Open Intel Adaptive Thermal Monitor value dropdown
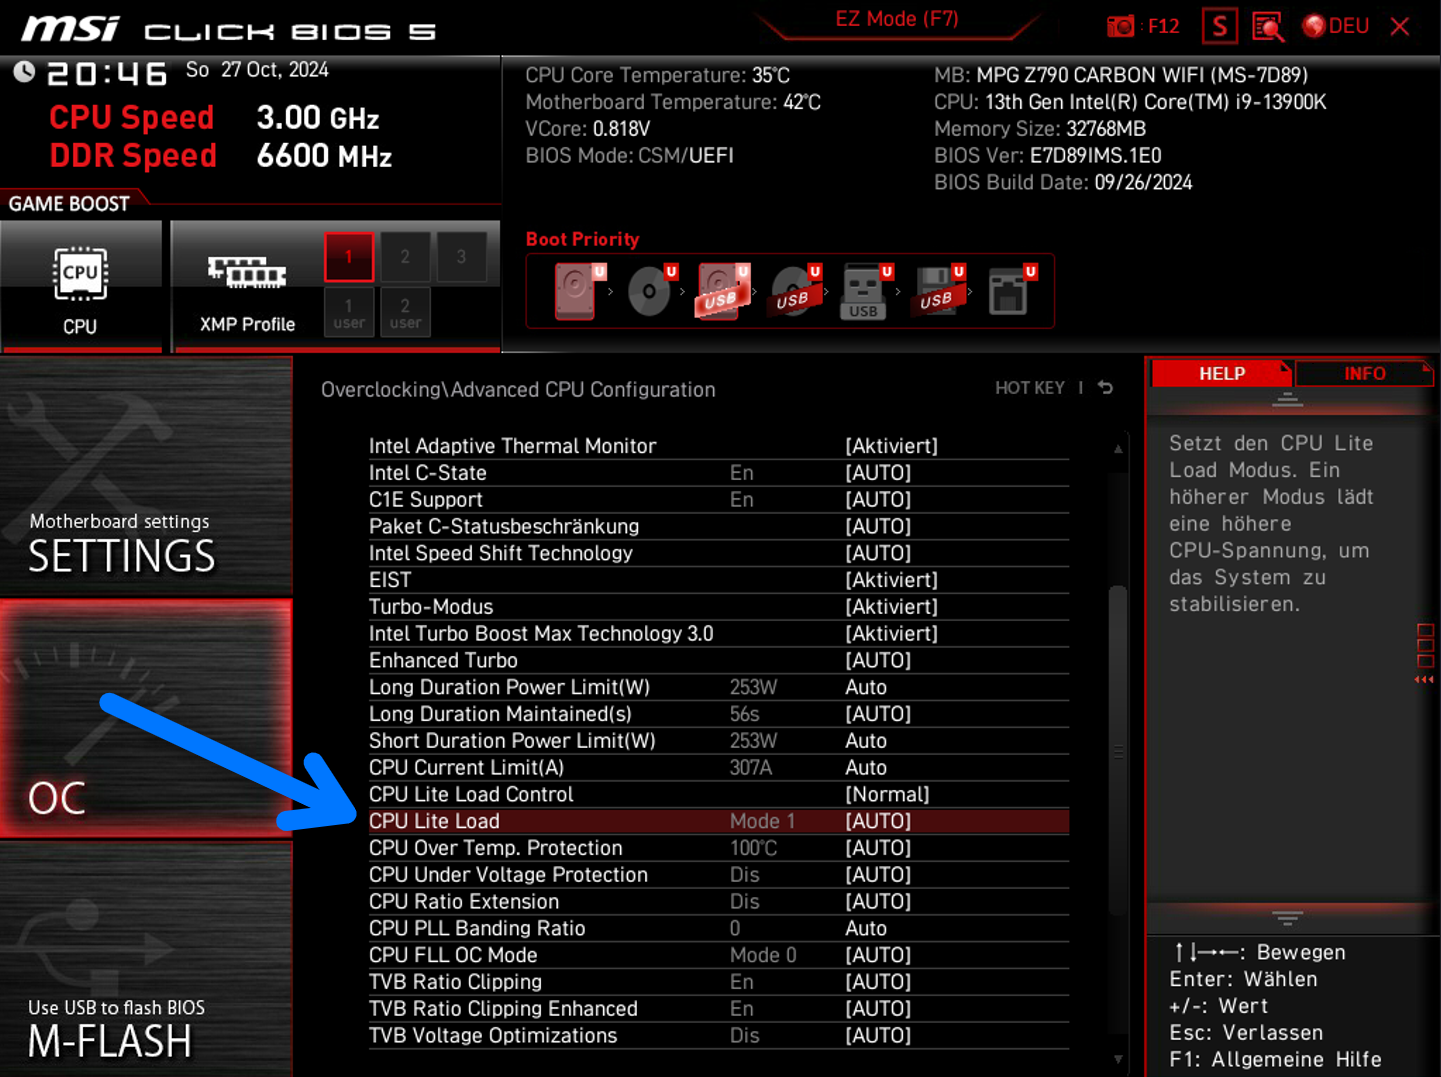Viewport: 1441px width, 1077px height. (x=891, y=446)
